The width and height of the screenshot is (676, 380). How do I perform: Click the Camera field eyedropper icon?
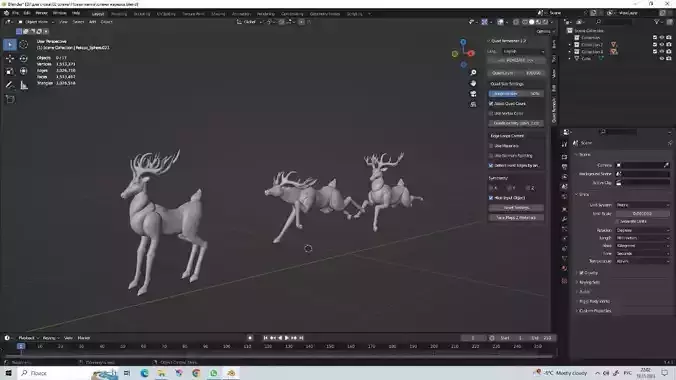click(666, 165)
